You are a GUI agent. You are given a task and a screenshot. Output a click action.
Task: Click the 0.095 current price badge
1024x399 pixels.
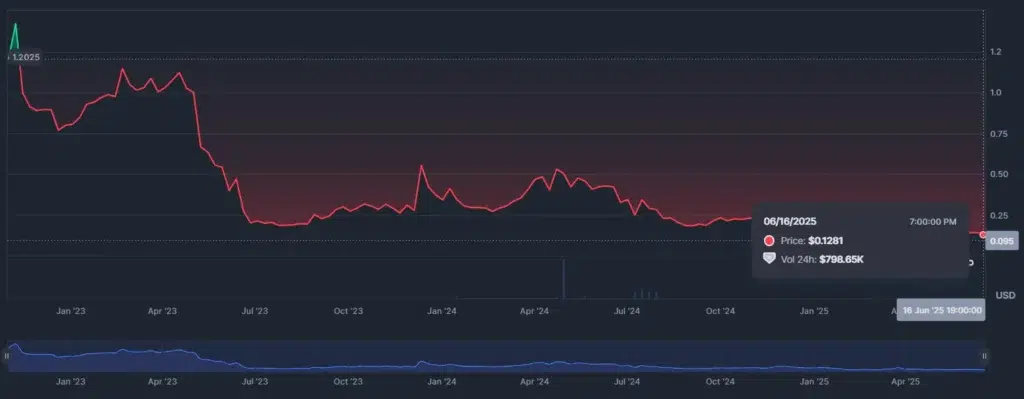(1003, 241)
